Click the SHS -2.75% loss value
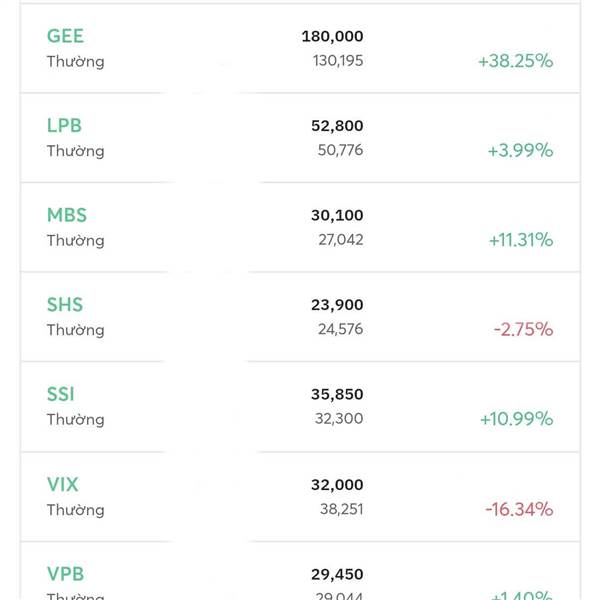Viewport: 600px width, 600px height. tap(523, 330)
